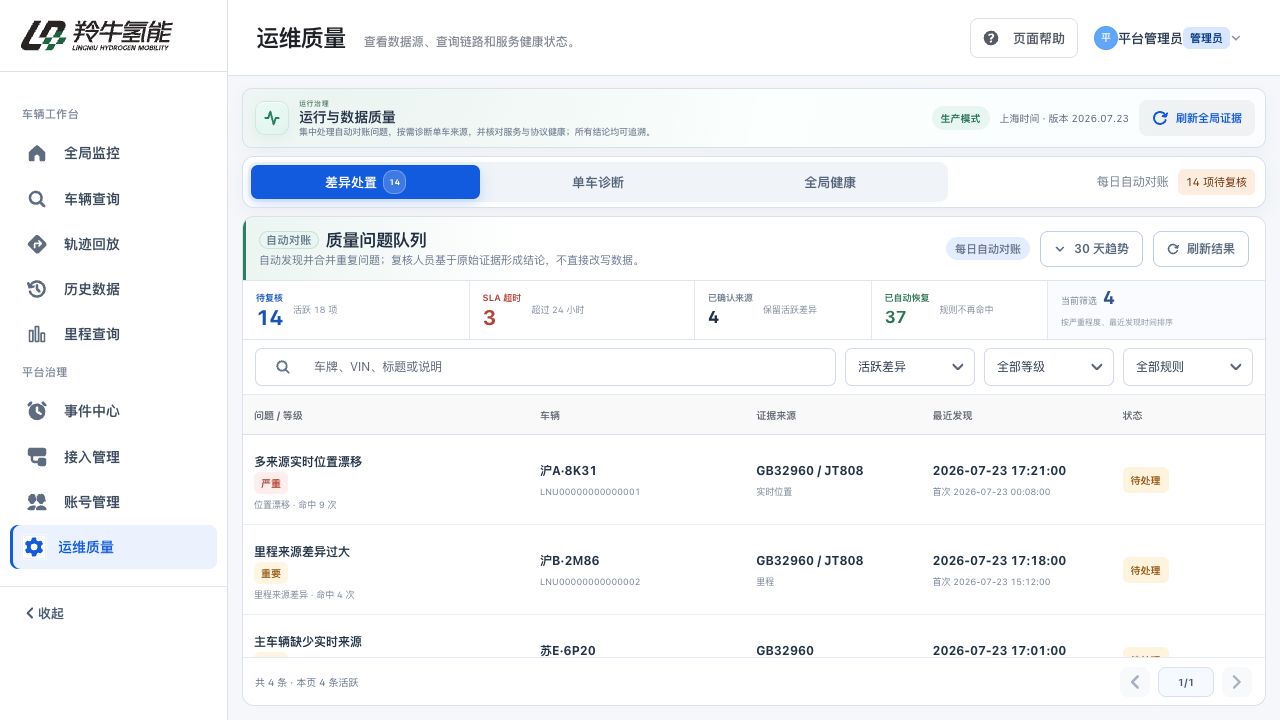
Task: Open 历史数据 in sidebar
Action: tap(113, 289)
